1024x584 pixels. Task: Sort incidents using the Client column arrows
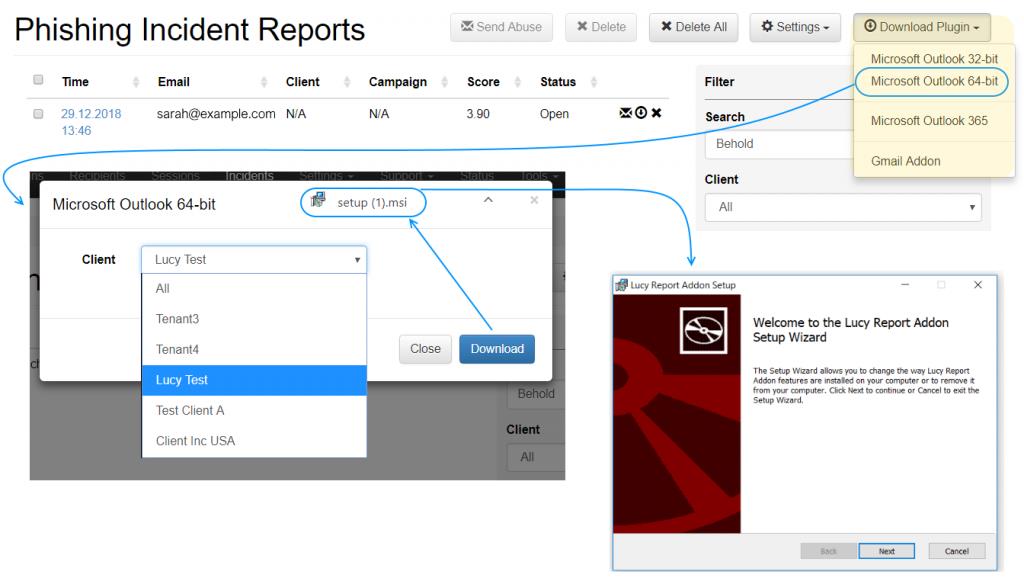point(347,82)
